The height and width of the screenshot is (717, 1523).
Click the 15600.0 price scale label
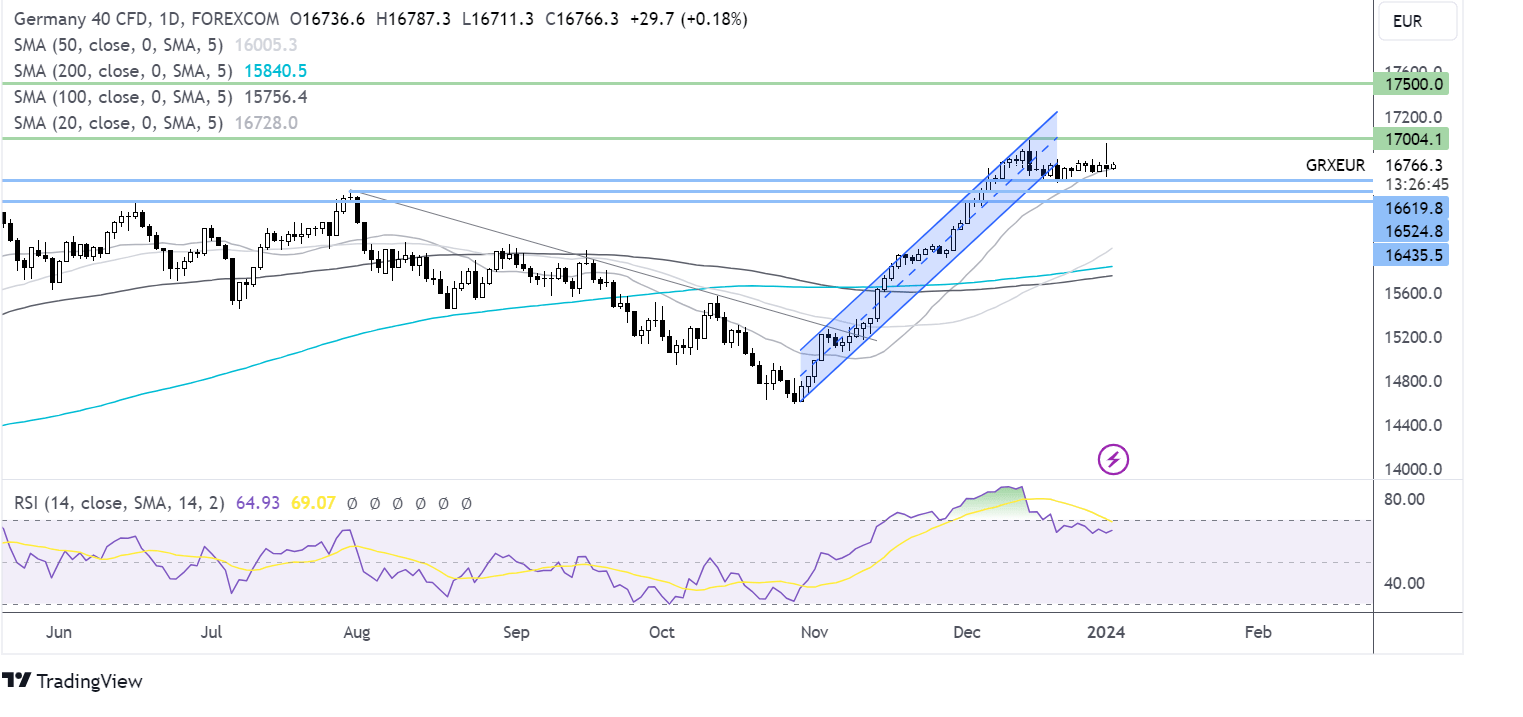[1413, 293]
